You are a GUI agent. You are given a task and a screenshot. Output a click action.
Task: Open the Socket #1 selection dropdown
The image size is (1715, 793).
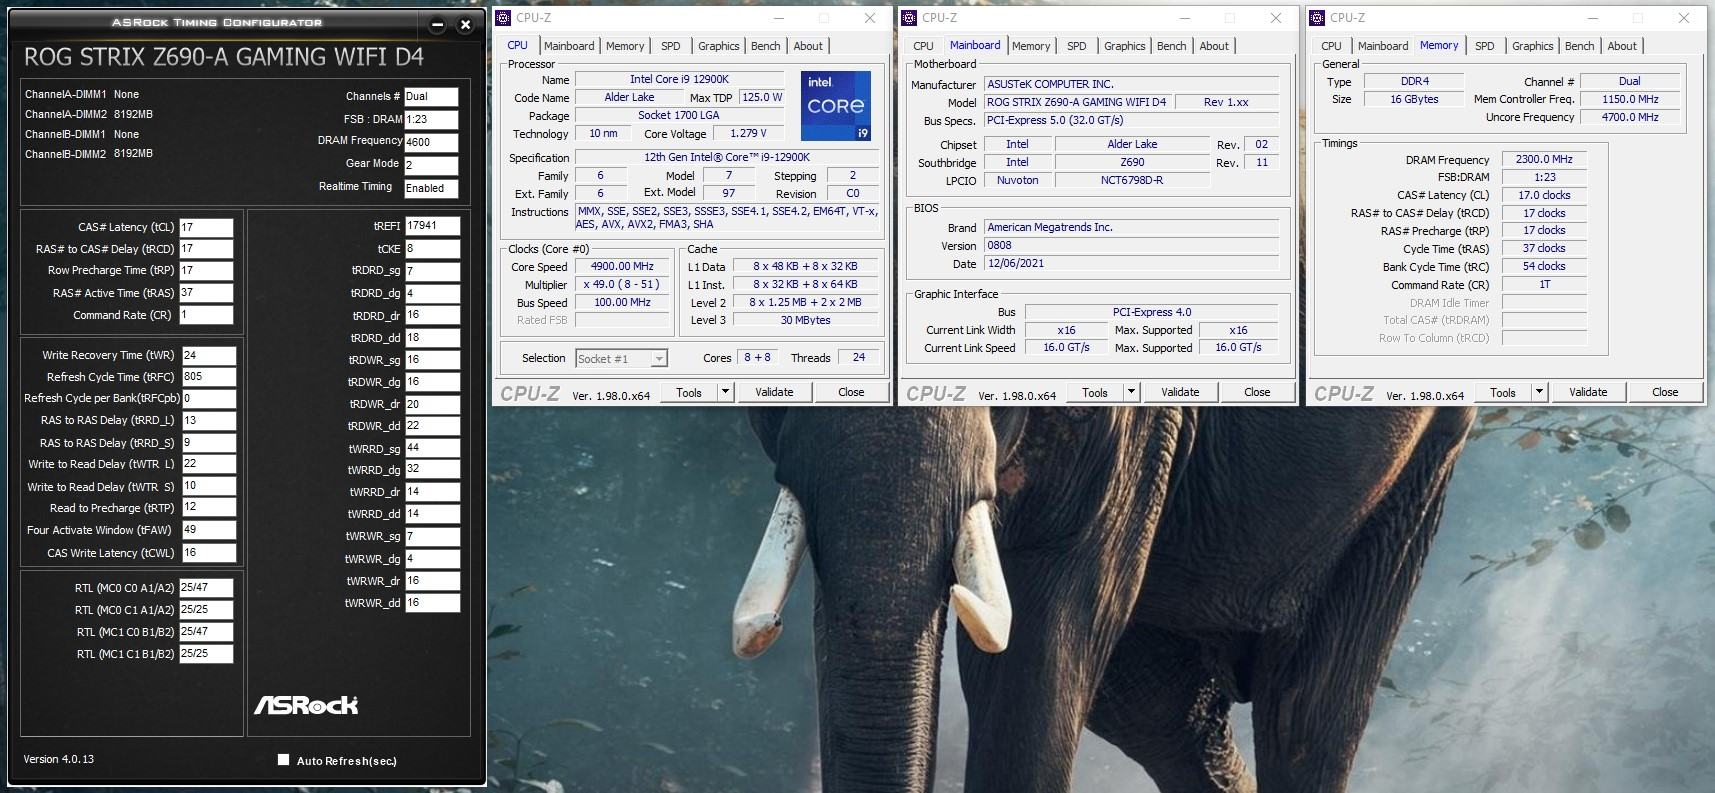click(x=659, y=359)
